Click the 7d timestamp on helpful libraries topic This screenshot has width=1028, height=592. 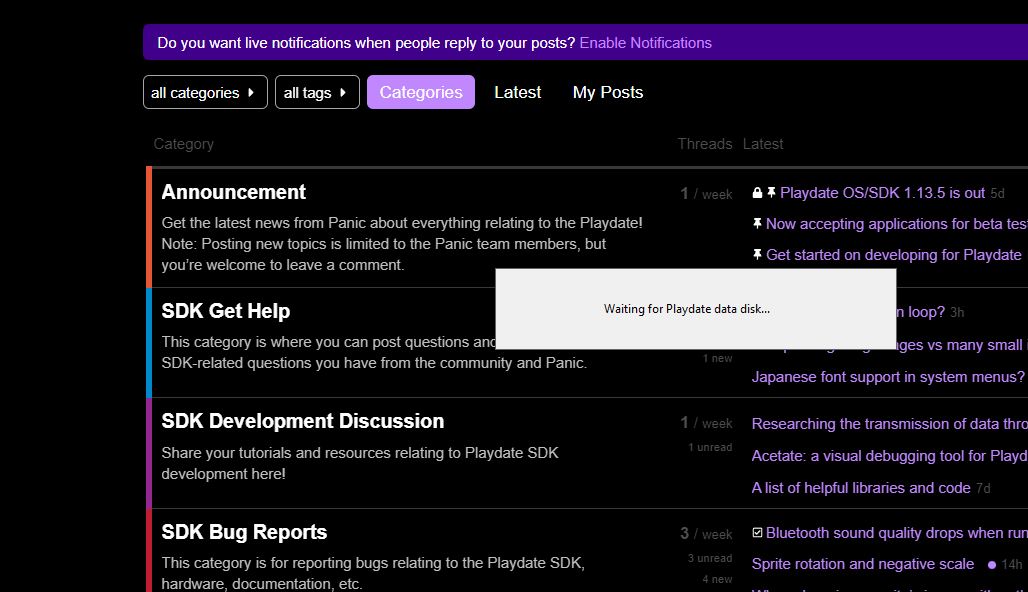(x=983, y=488)
